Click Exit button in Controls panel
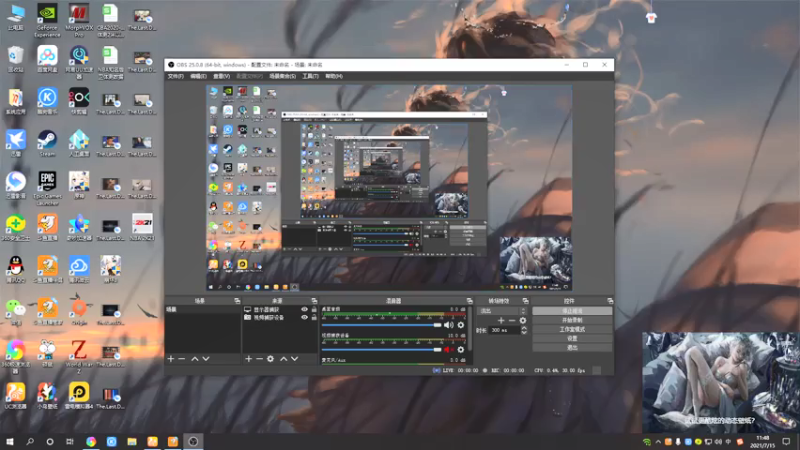Image resolution: width=800 pixels, height=450 pixels. 572,347
